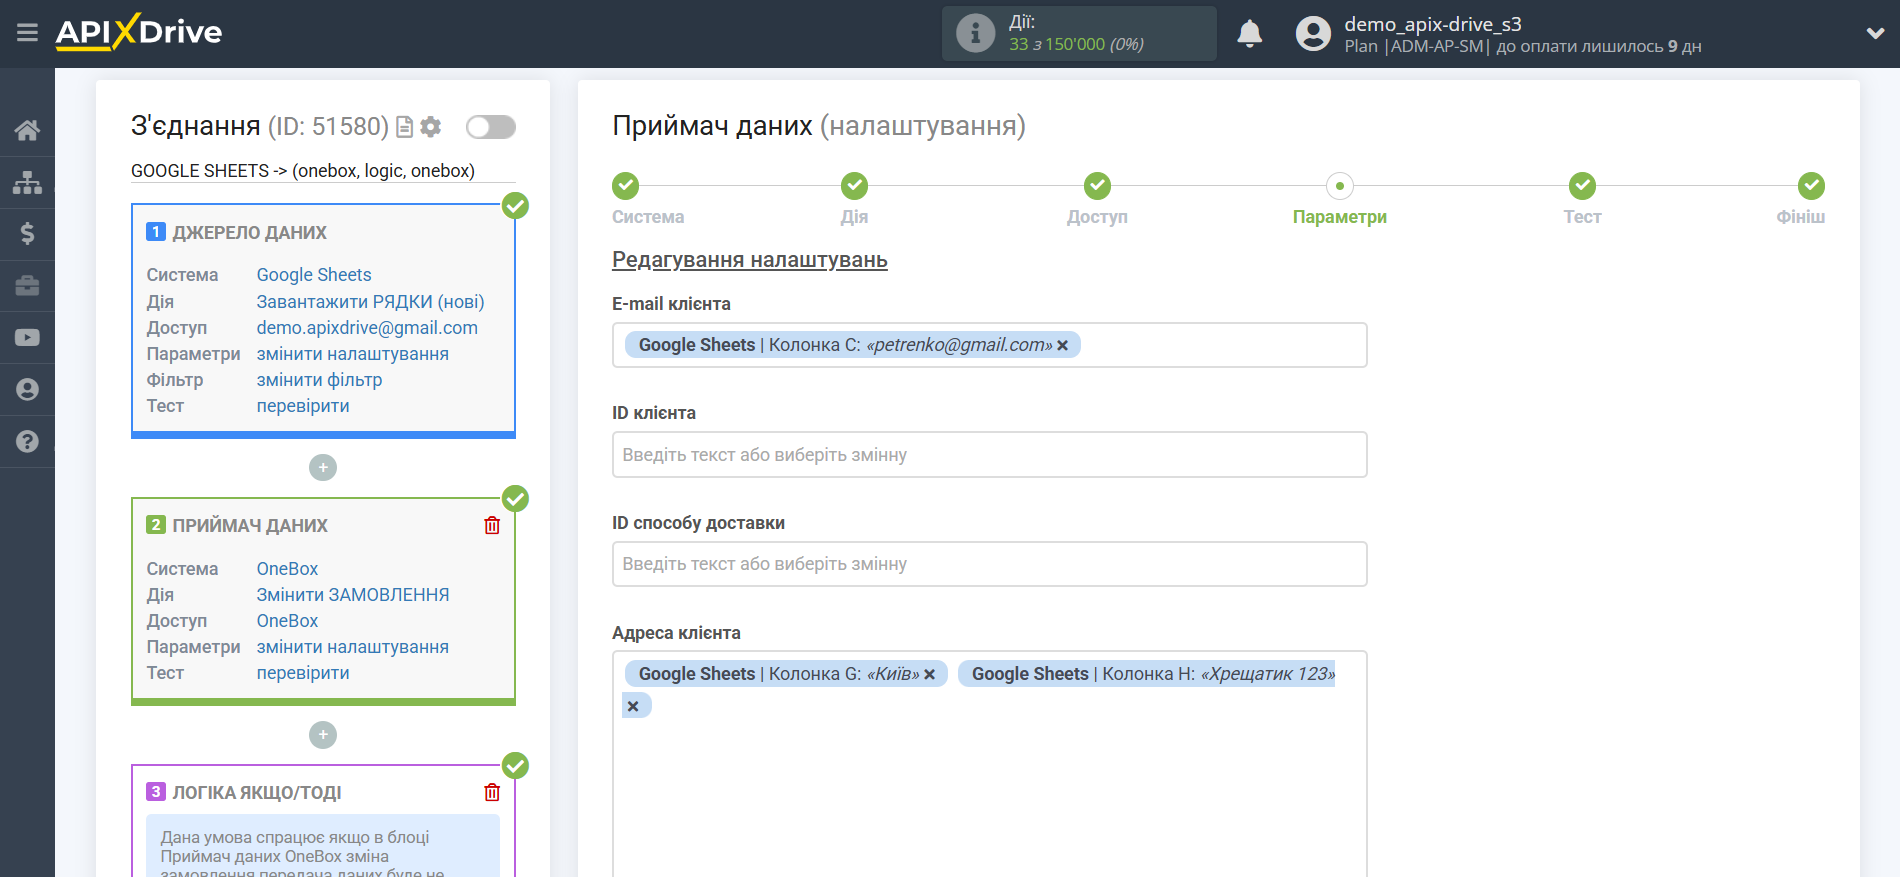Viewport: 1900px width, 877px height.
Task: Expand the account dropdown chevron
Action: pyautogui.click(x=1875, y=33)
